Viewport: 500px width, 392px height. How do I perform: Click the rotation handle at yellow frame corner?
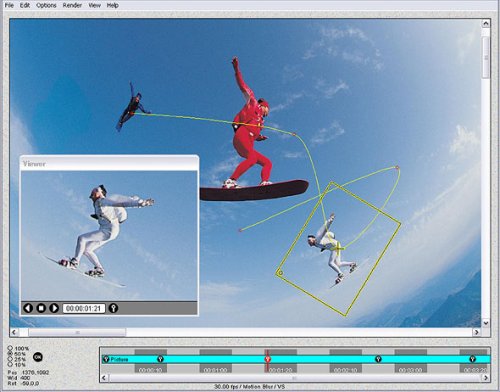(x=280, y=273)
